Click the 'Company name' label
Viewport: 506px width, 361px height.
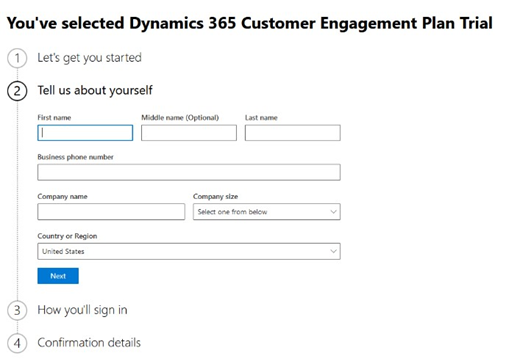62,197
